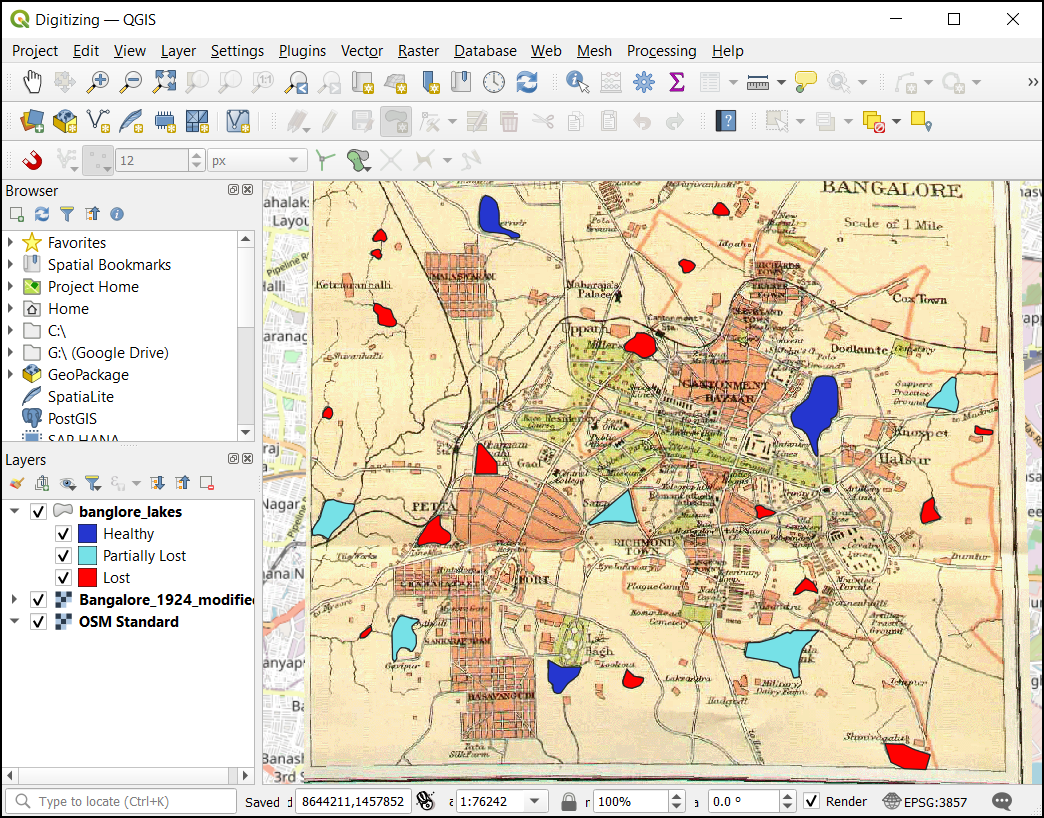Open the Project menu
Screen dimensions: 1044x818
tap(35, 51)
